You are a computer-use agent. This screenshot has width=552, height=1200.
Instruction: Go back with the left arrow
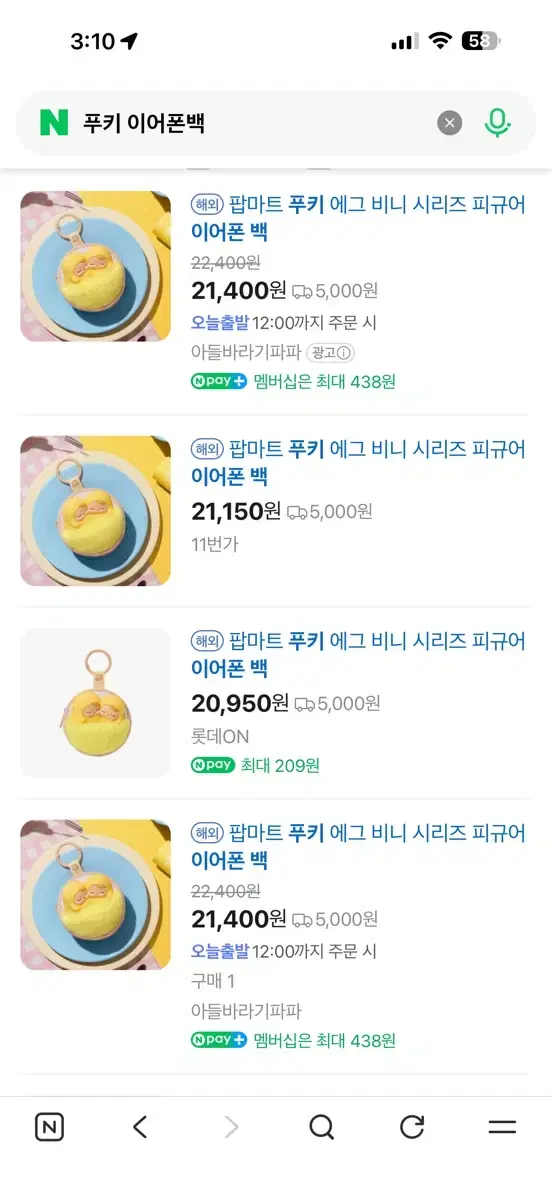(140, 1128)
